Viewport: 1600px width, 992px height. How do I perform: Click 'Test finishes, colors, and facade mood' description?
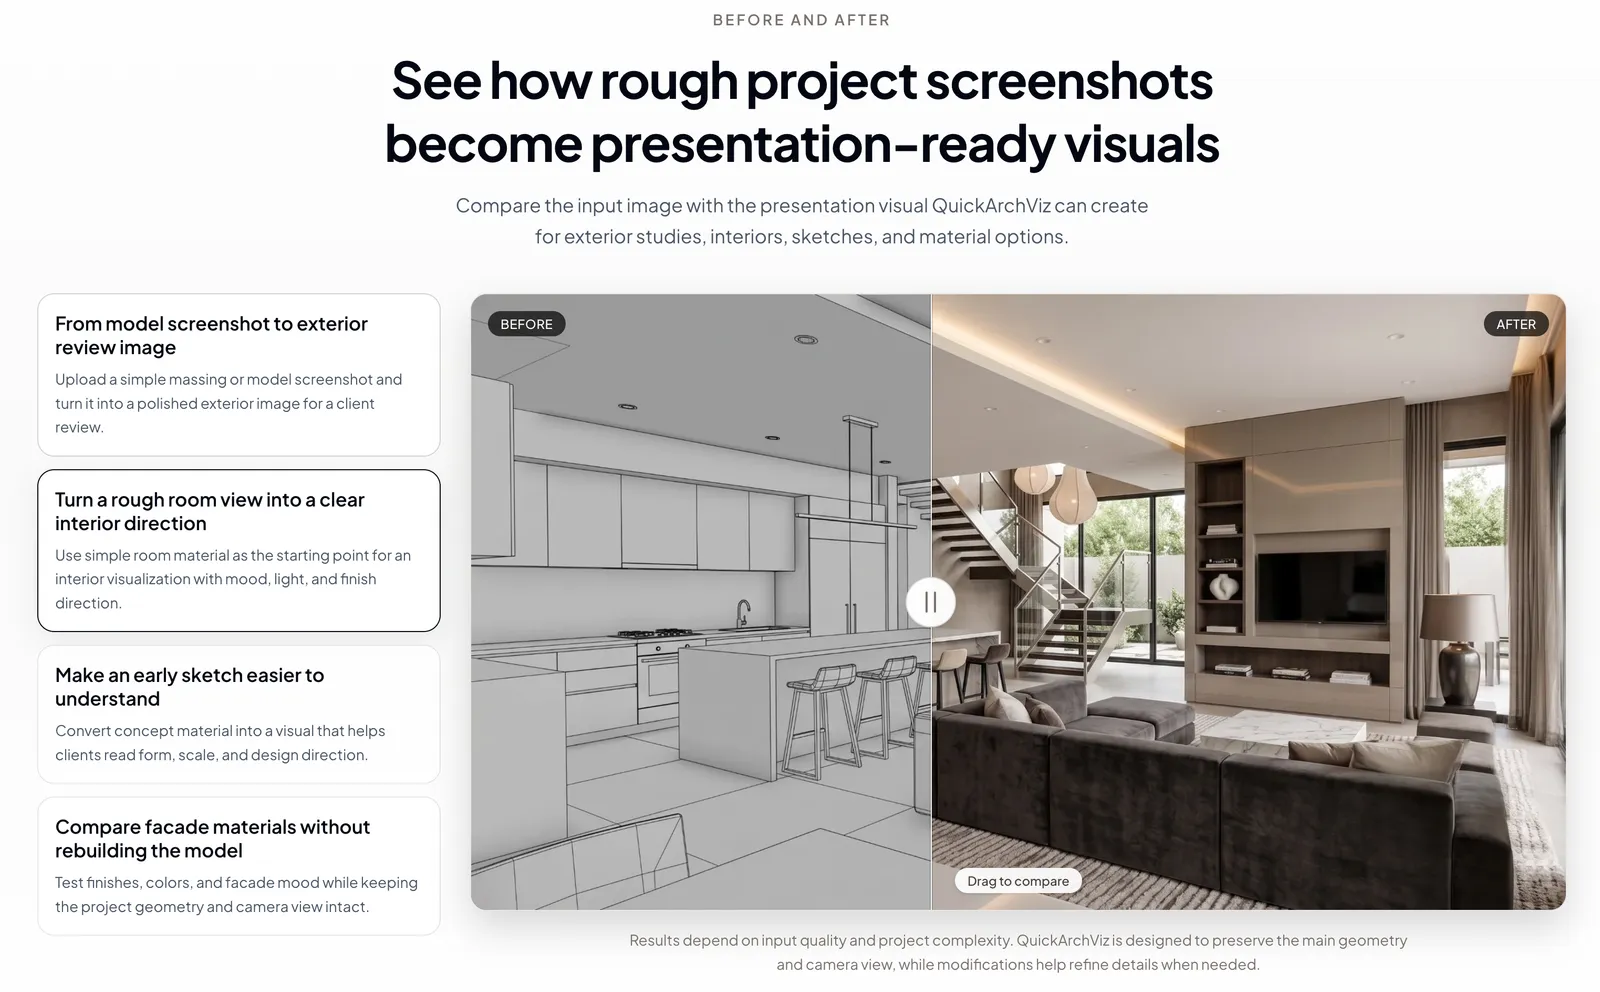236,895
